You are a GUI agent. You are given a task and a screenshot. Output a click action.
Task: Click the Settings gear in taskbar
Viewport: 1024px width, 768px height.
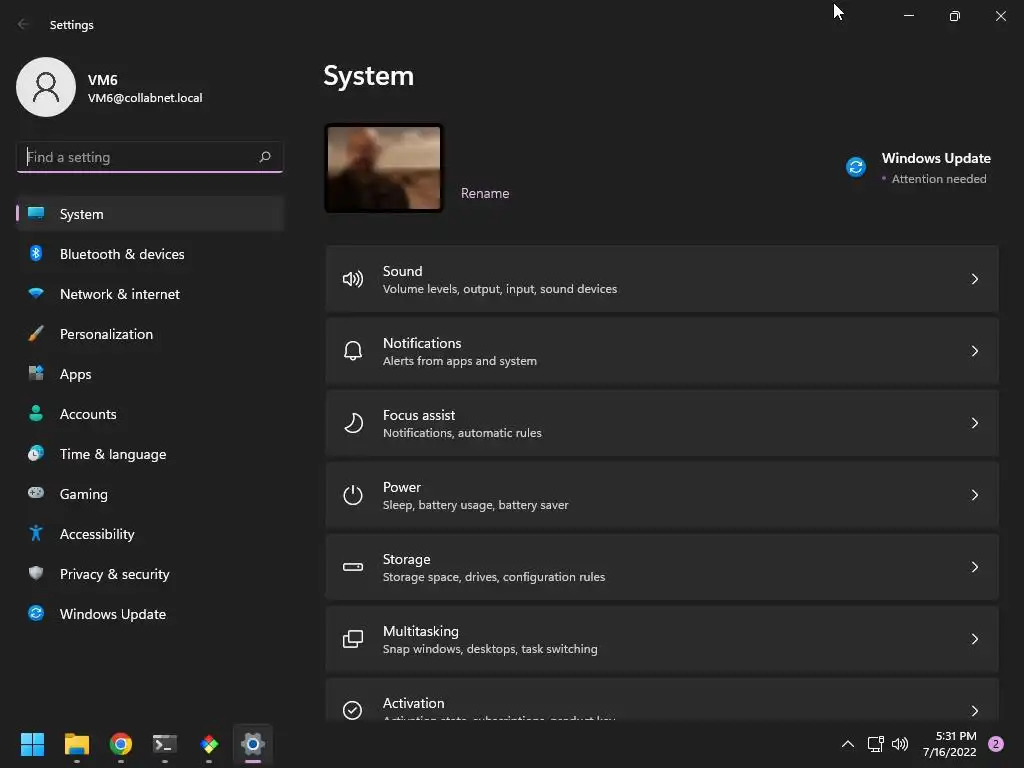click(x=253, y=744)
